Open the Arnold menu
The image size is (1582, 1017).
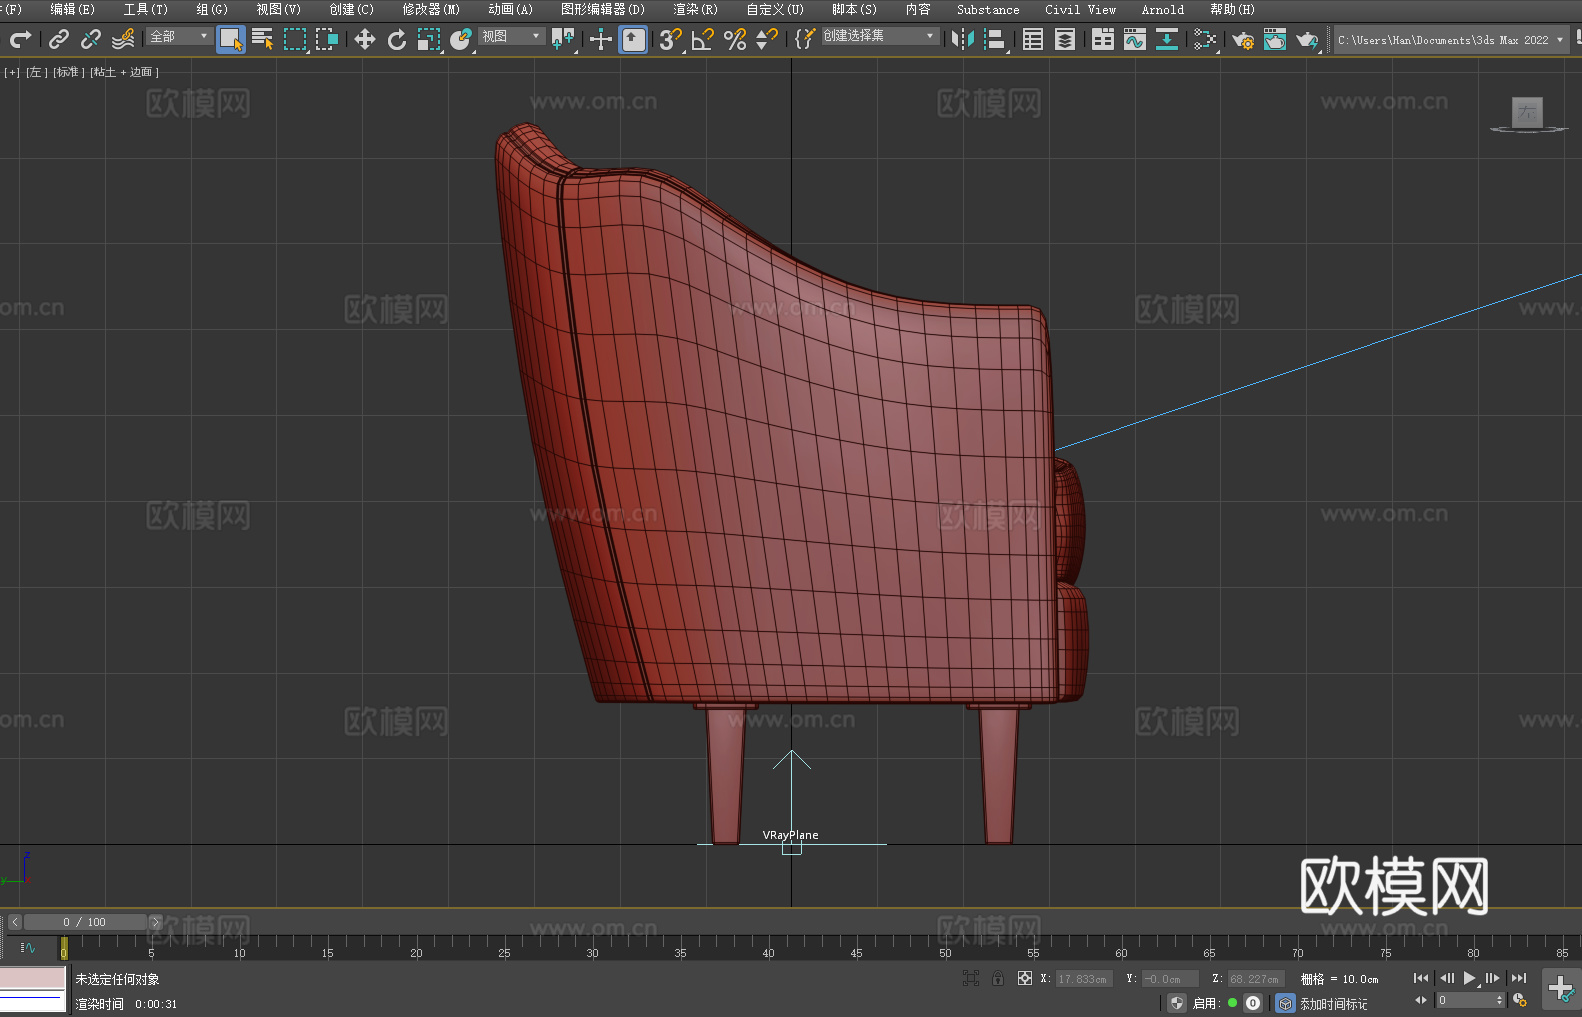1163,9
